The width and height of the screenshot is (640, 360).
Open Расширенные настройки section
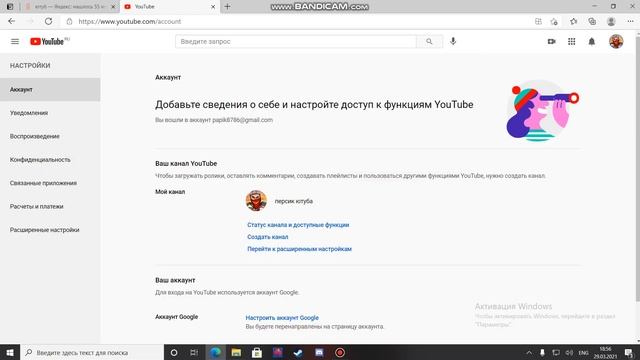[x=44, y=230]
